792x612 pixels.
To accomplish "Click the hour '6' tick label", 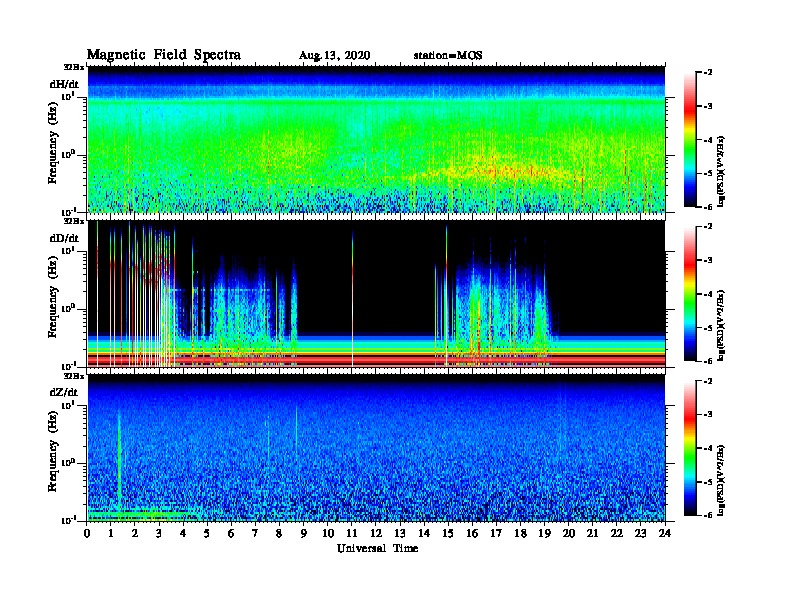I will pos(231,533).
